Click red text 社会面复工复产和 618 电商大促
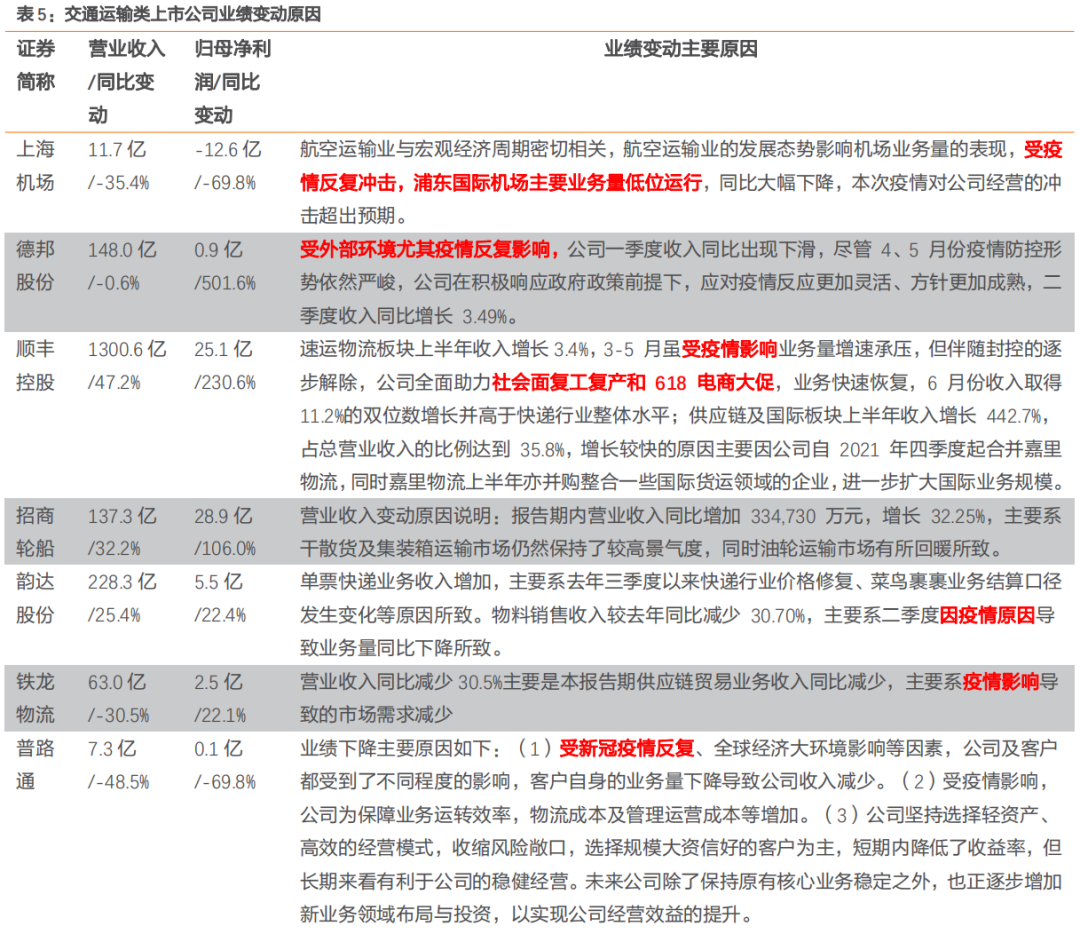Image resolution: width=1080 pixels, height=934 pixels. [634, 383]
